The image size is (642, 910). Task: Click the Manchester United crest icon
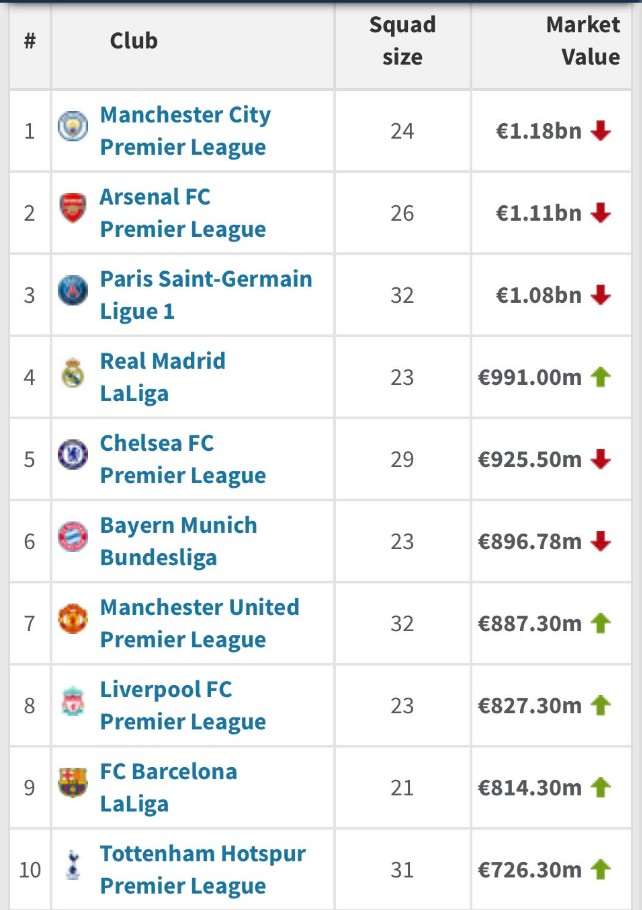[73, 620]
